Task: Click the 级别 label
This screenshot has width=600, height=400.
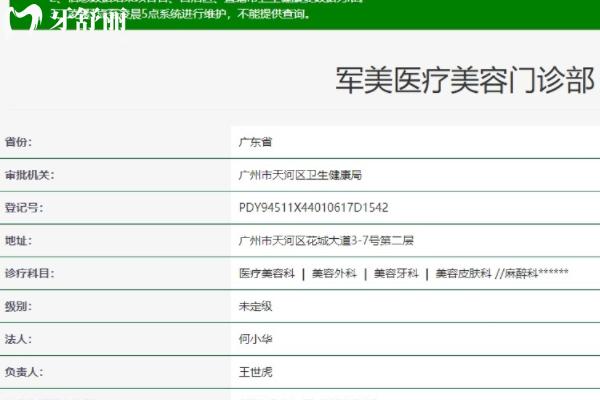Action: tap(18, 307)
